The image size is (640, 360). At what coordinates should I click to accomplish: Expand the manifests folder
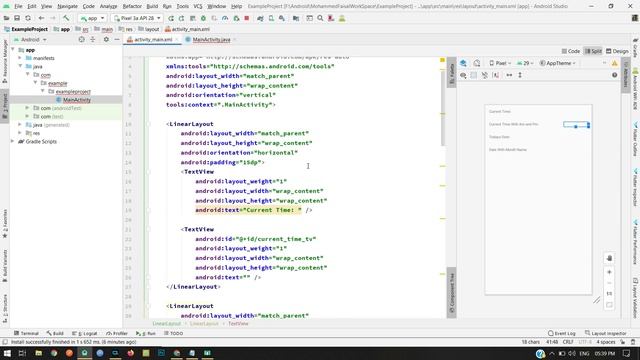[x=20, y=58]
